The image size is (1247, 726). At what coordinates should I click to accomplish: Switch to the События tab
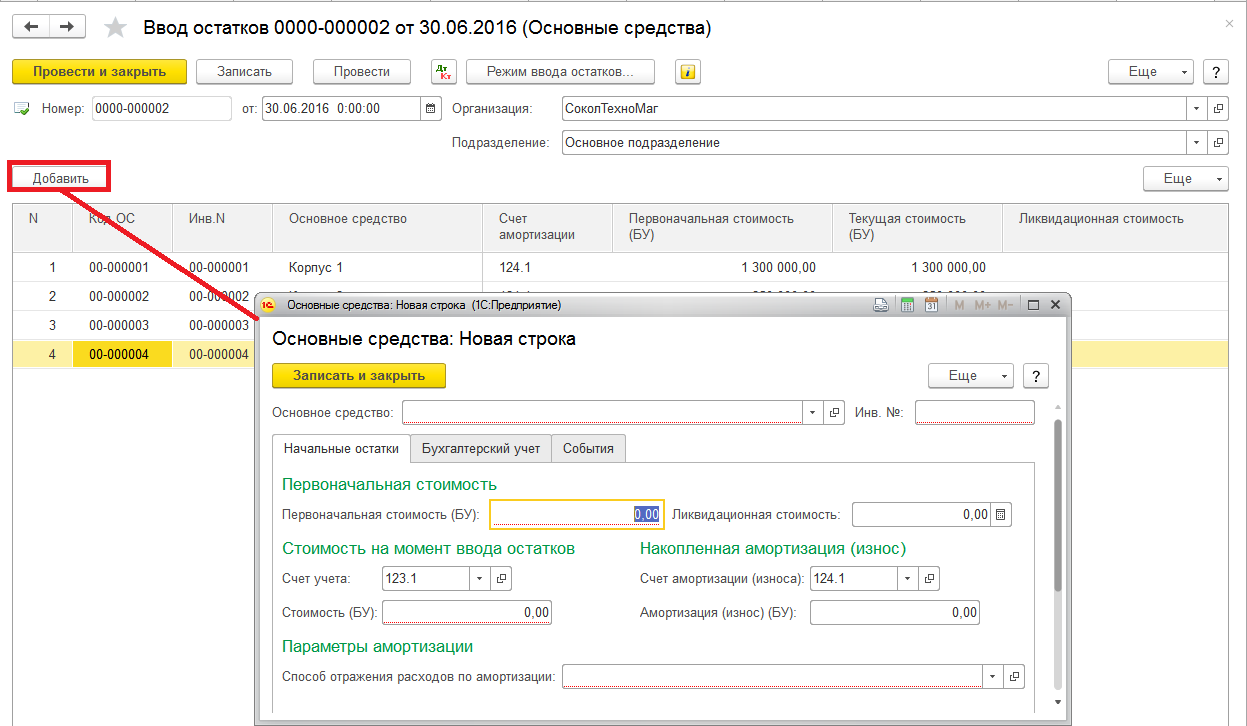click(x=588, y=449)
